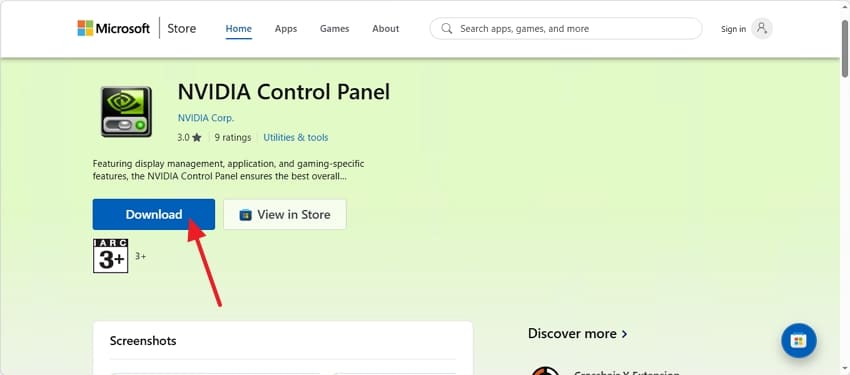Click the 3.0 star rating
Image resolution: width=850 pixels, height=375 pixels.
tap(189, 138)
